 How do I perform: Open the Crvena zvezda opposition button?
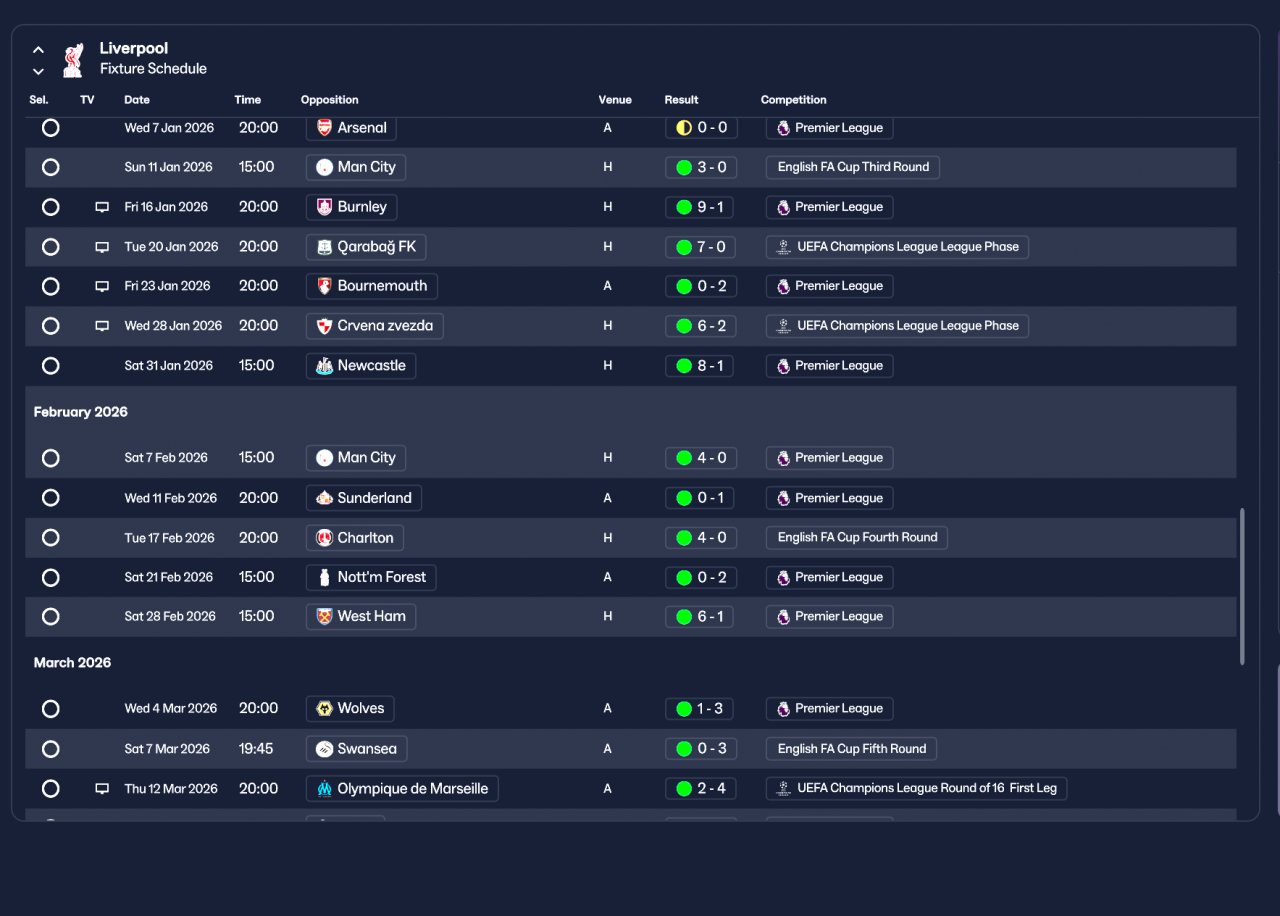point(375,326)
